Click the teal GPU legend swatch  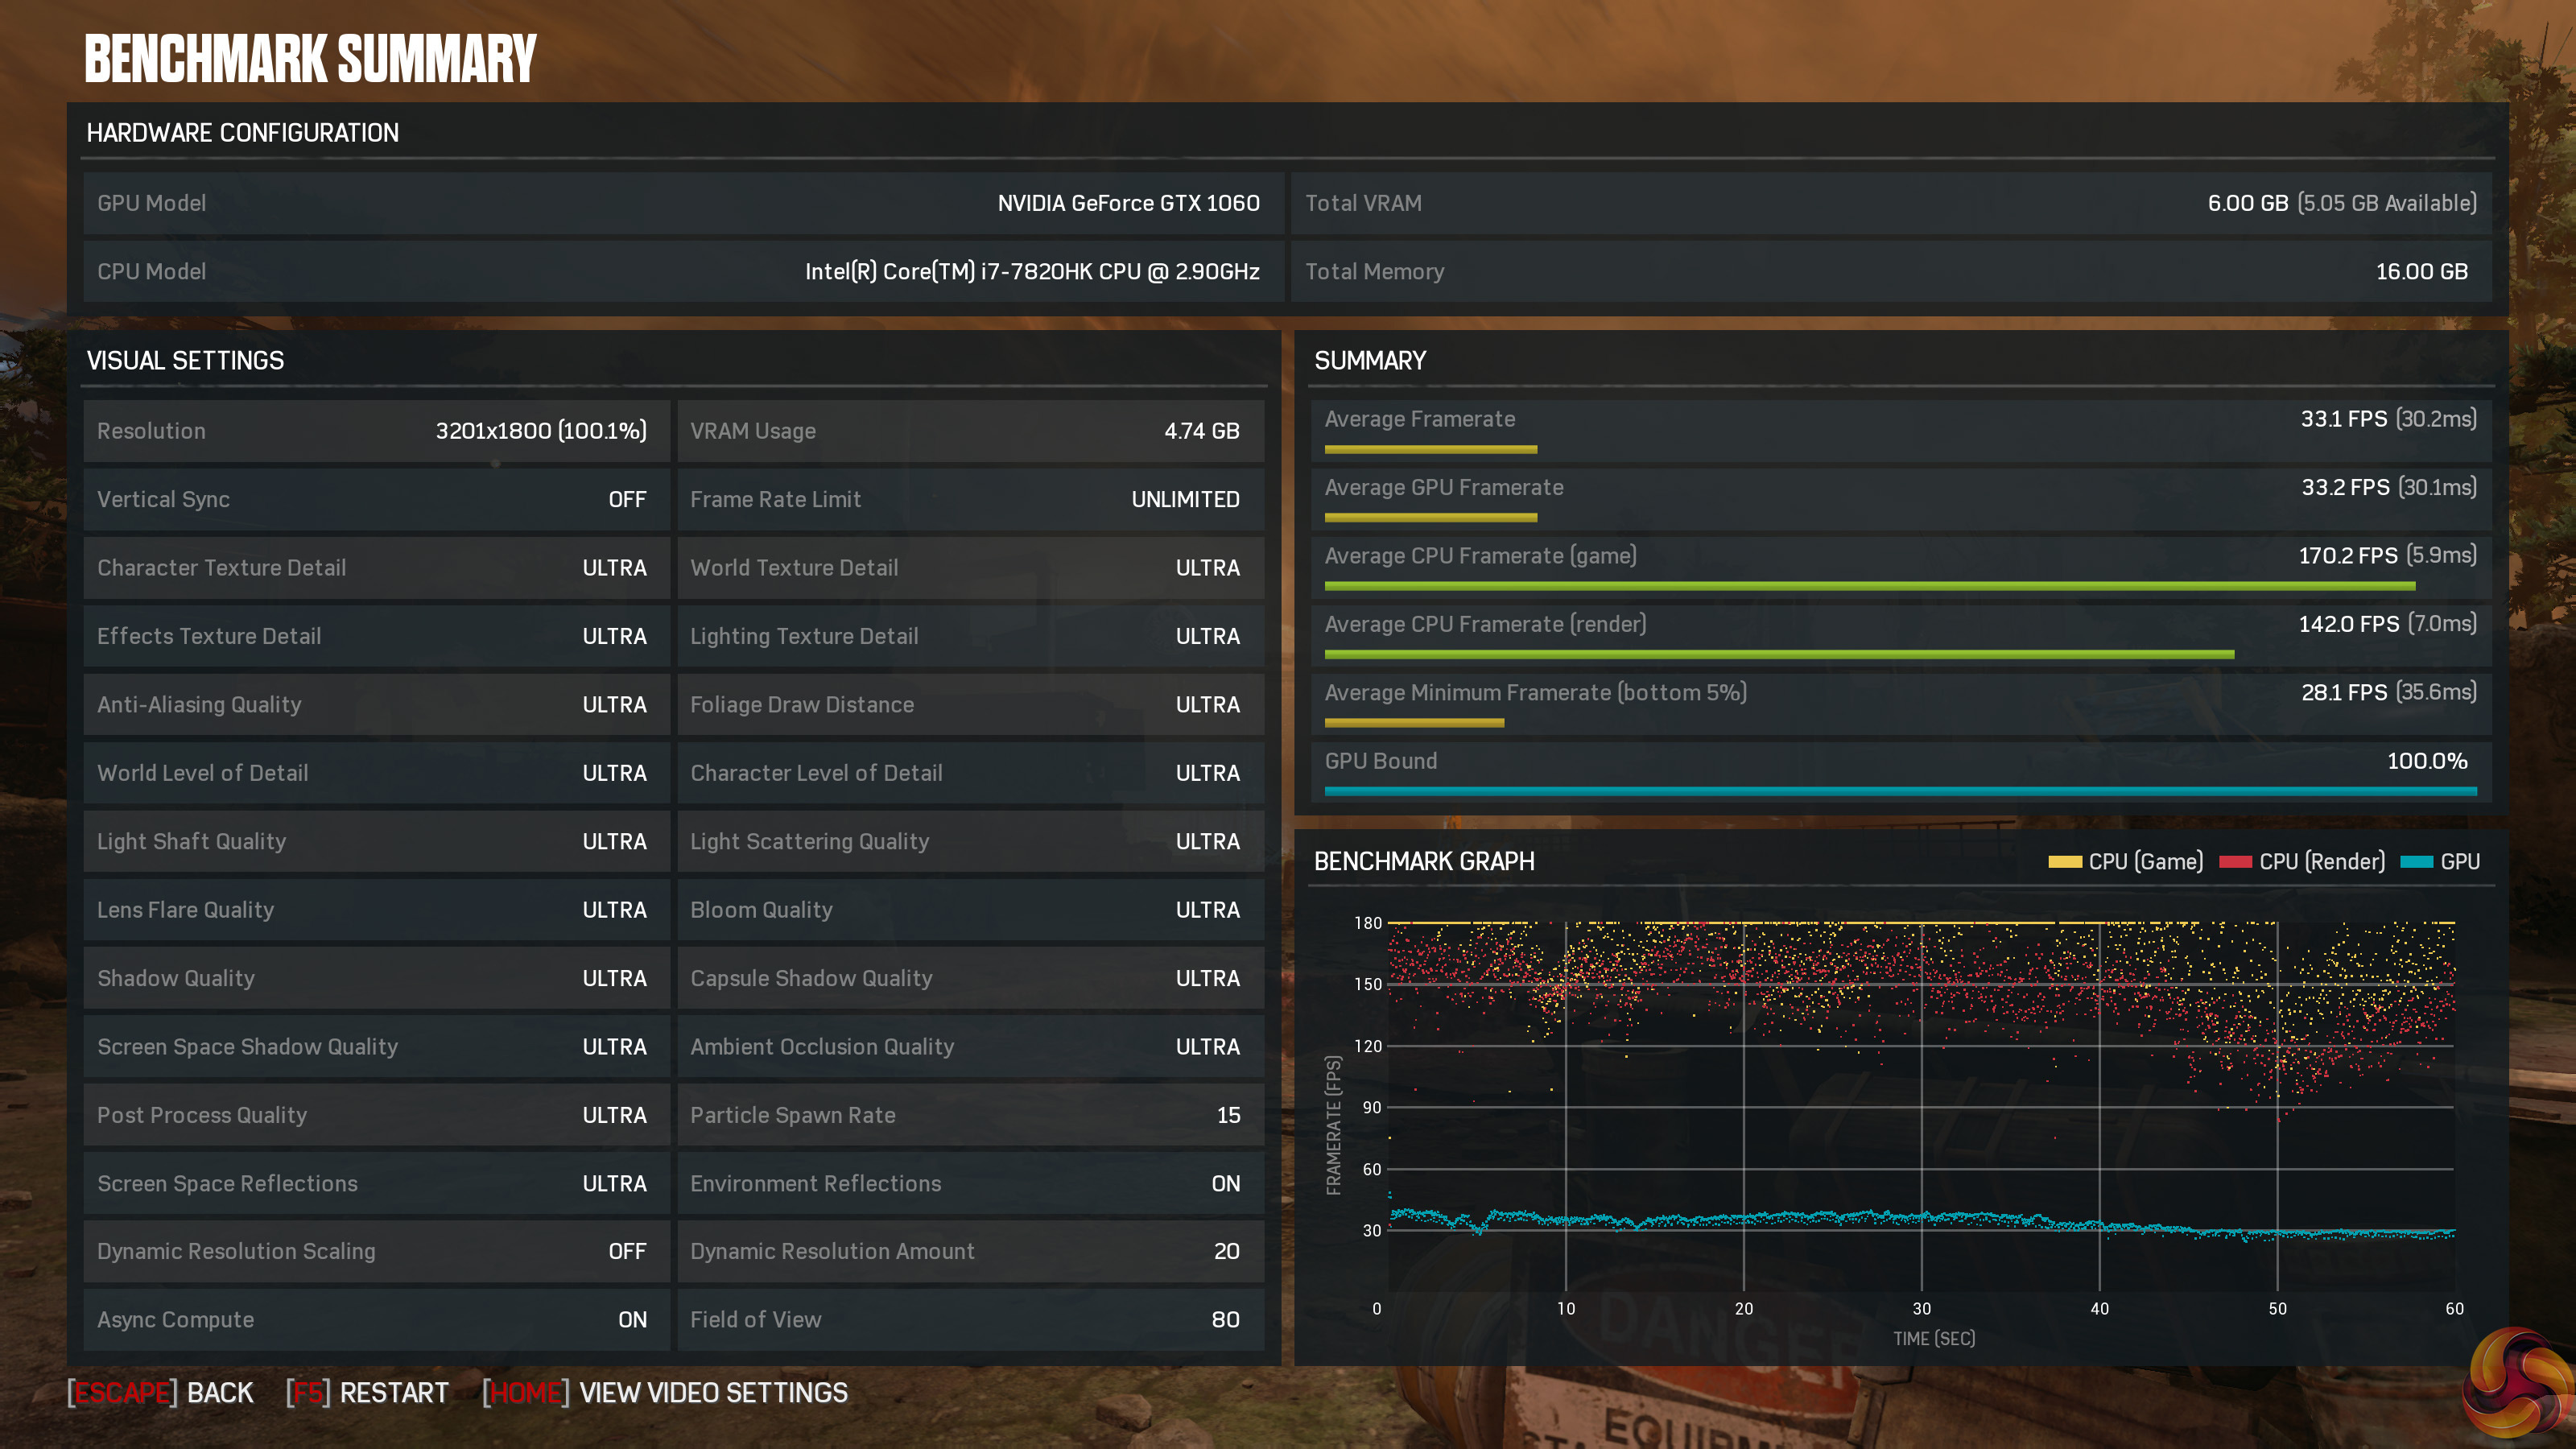(2416, 862)
